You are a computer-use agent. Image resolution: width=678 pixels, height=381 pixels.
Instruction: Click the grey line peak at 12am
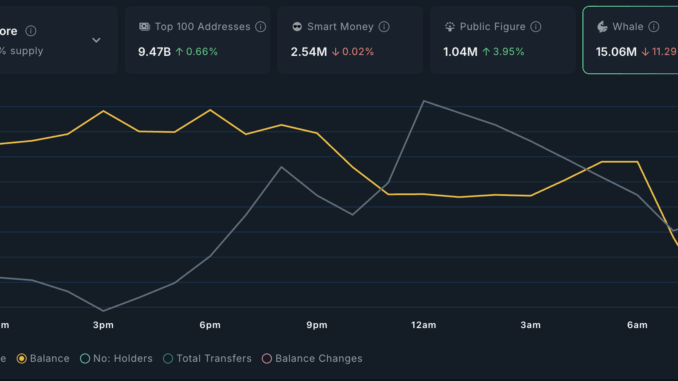(424, 101)
